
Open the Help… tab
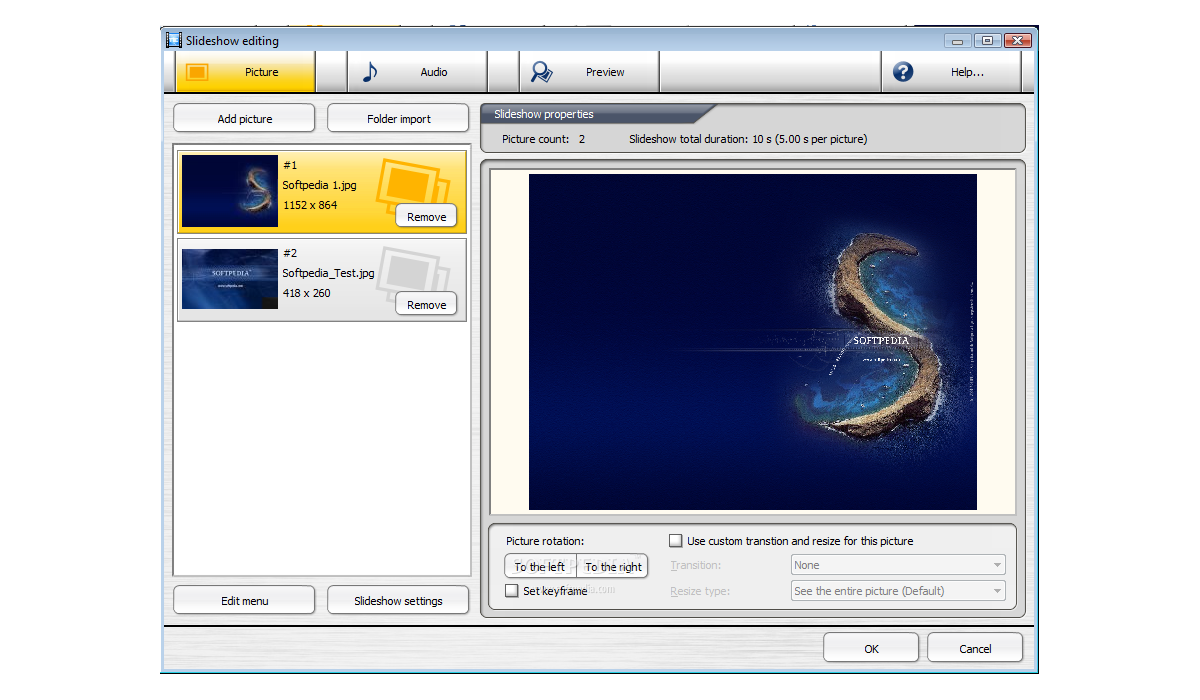click(951, 72)
